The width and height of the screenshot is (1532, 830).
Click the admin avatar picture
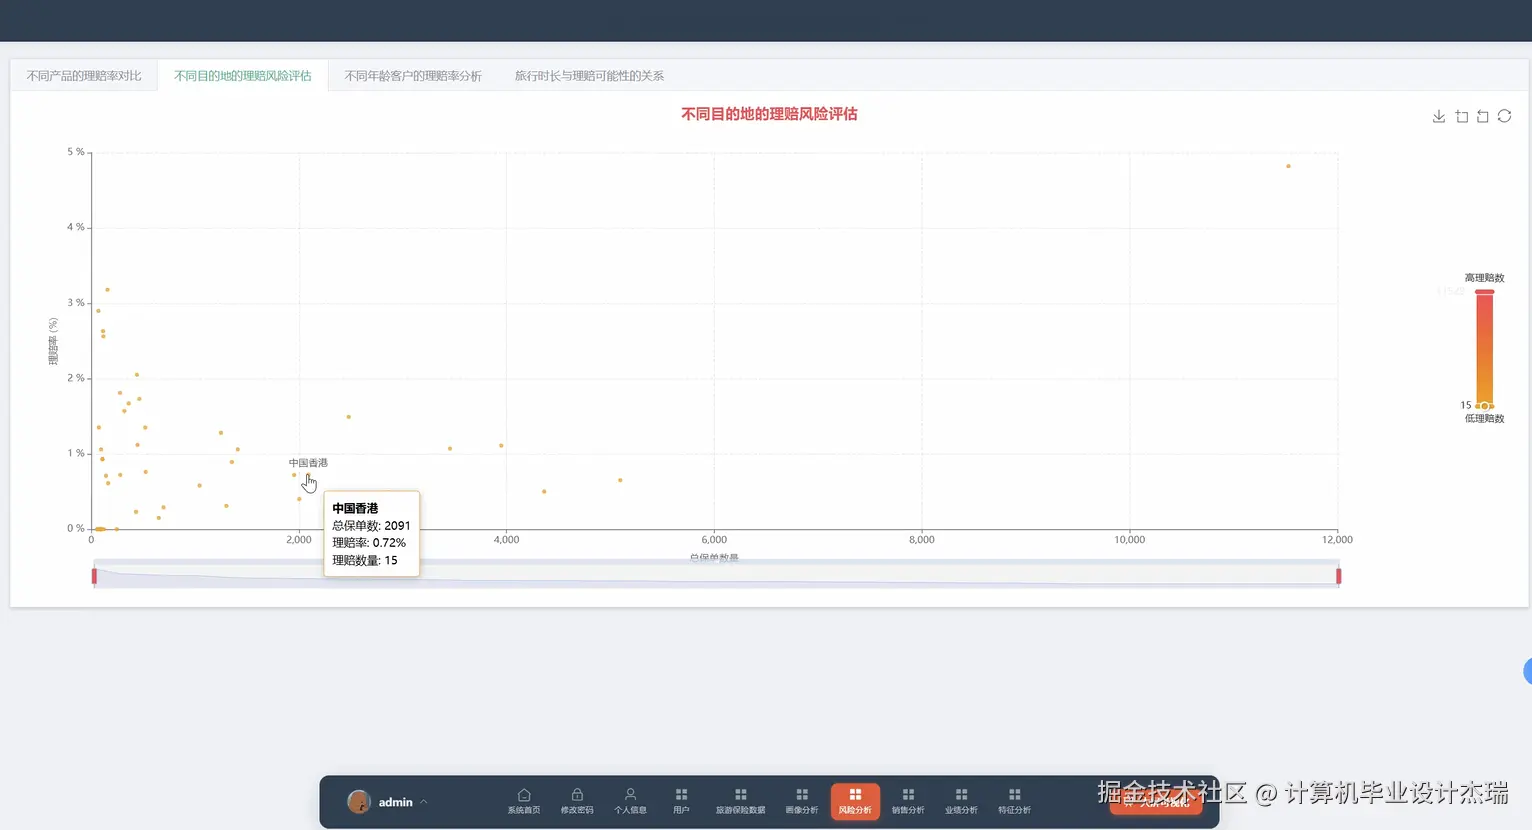coord(359,802)
